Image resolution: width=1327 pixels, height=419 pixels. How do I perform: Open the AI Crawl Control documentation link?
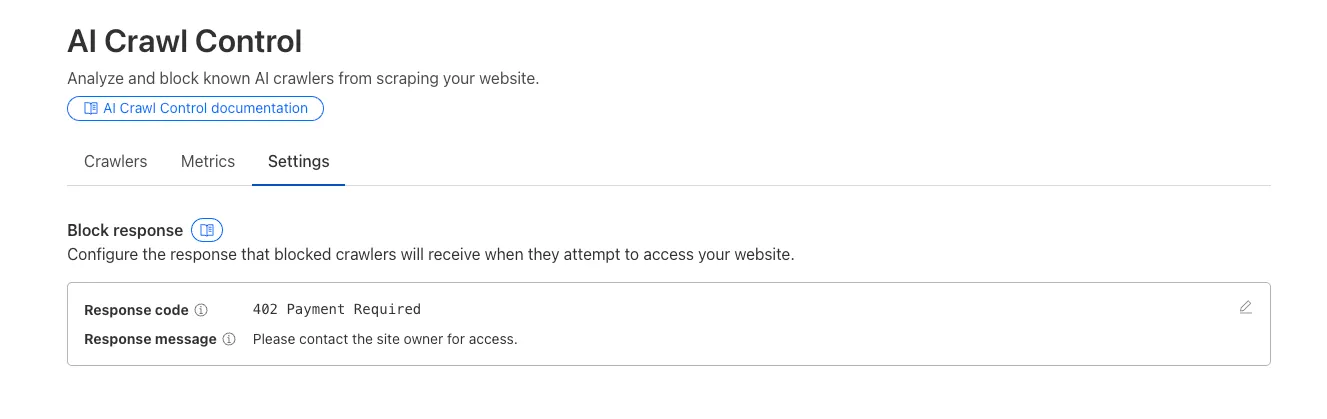pyautogui.click(x=205, y=108)
